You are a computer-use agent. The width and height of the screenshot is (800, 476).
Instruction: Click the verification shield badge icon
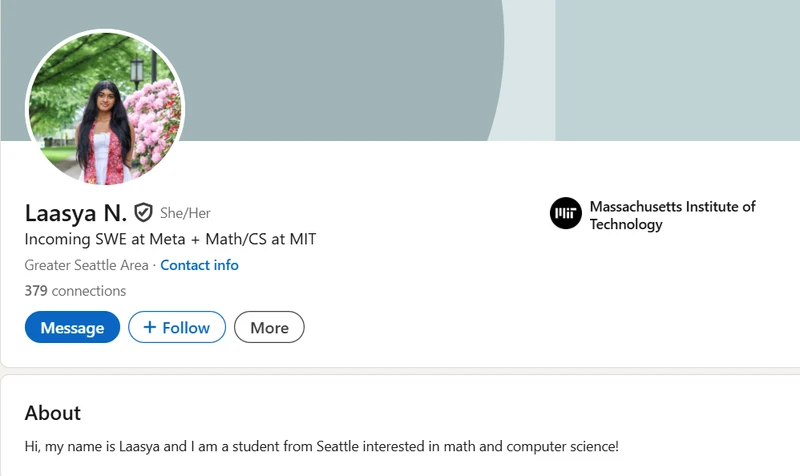[x=144, y=213]
